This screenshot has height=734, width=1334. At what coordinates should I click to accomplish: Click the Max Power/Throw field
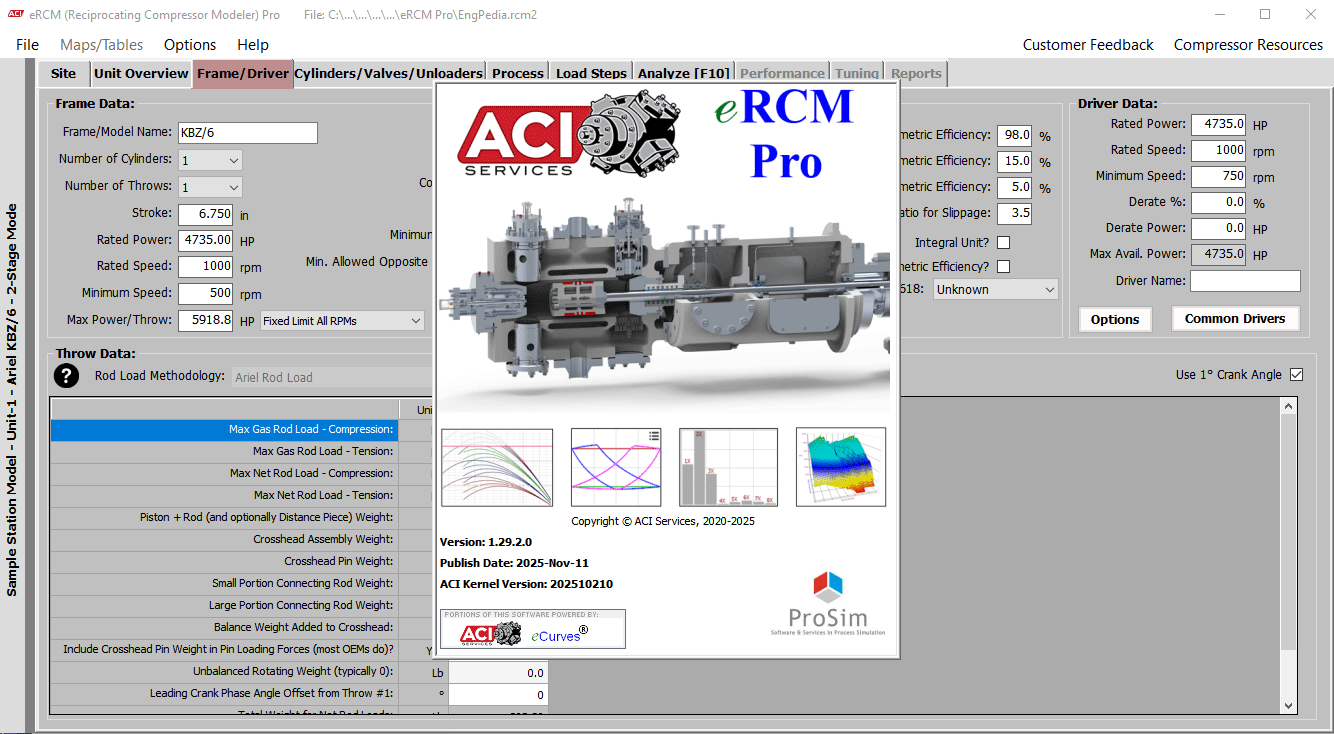[205, 321]
